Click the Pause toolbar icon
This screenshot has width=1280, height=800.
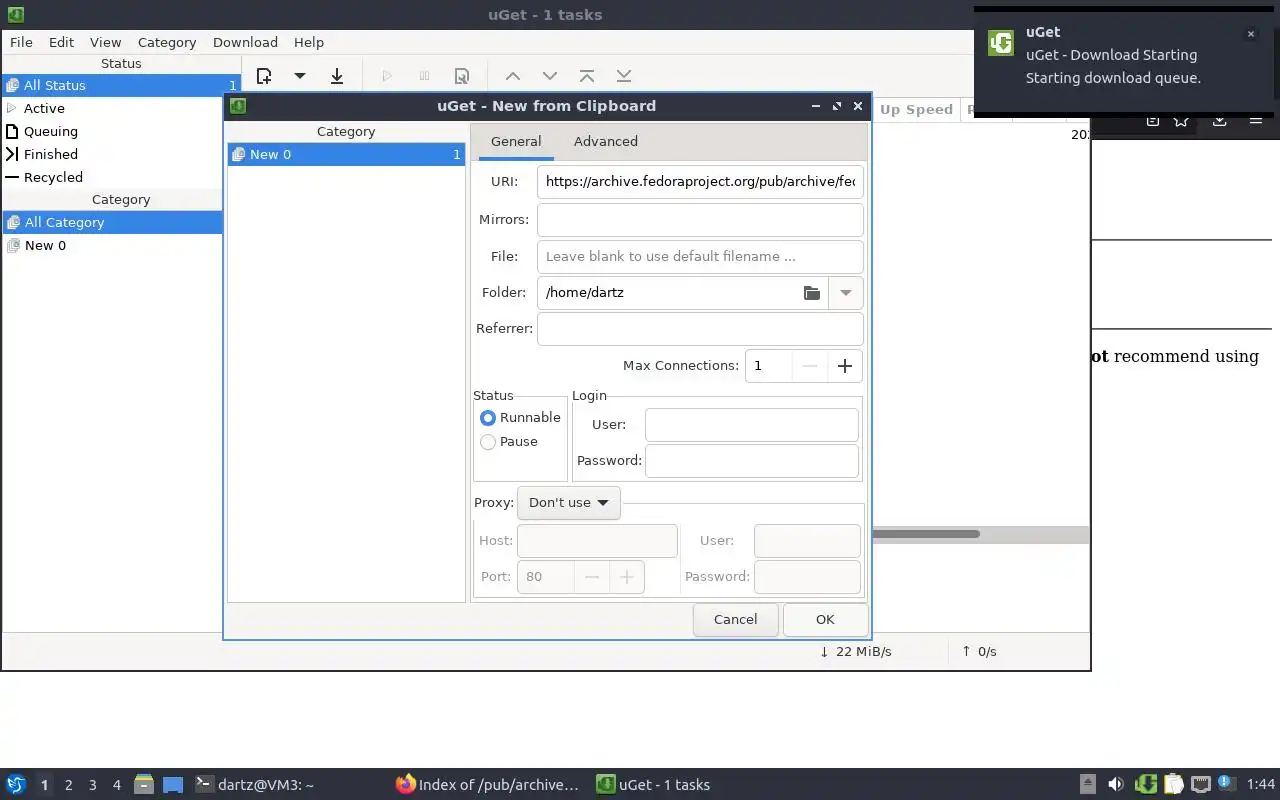(x=424, y=76)
